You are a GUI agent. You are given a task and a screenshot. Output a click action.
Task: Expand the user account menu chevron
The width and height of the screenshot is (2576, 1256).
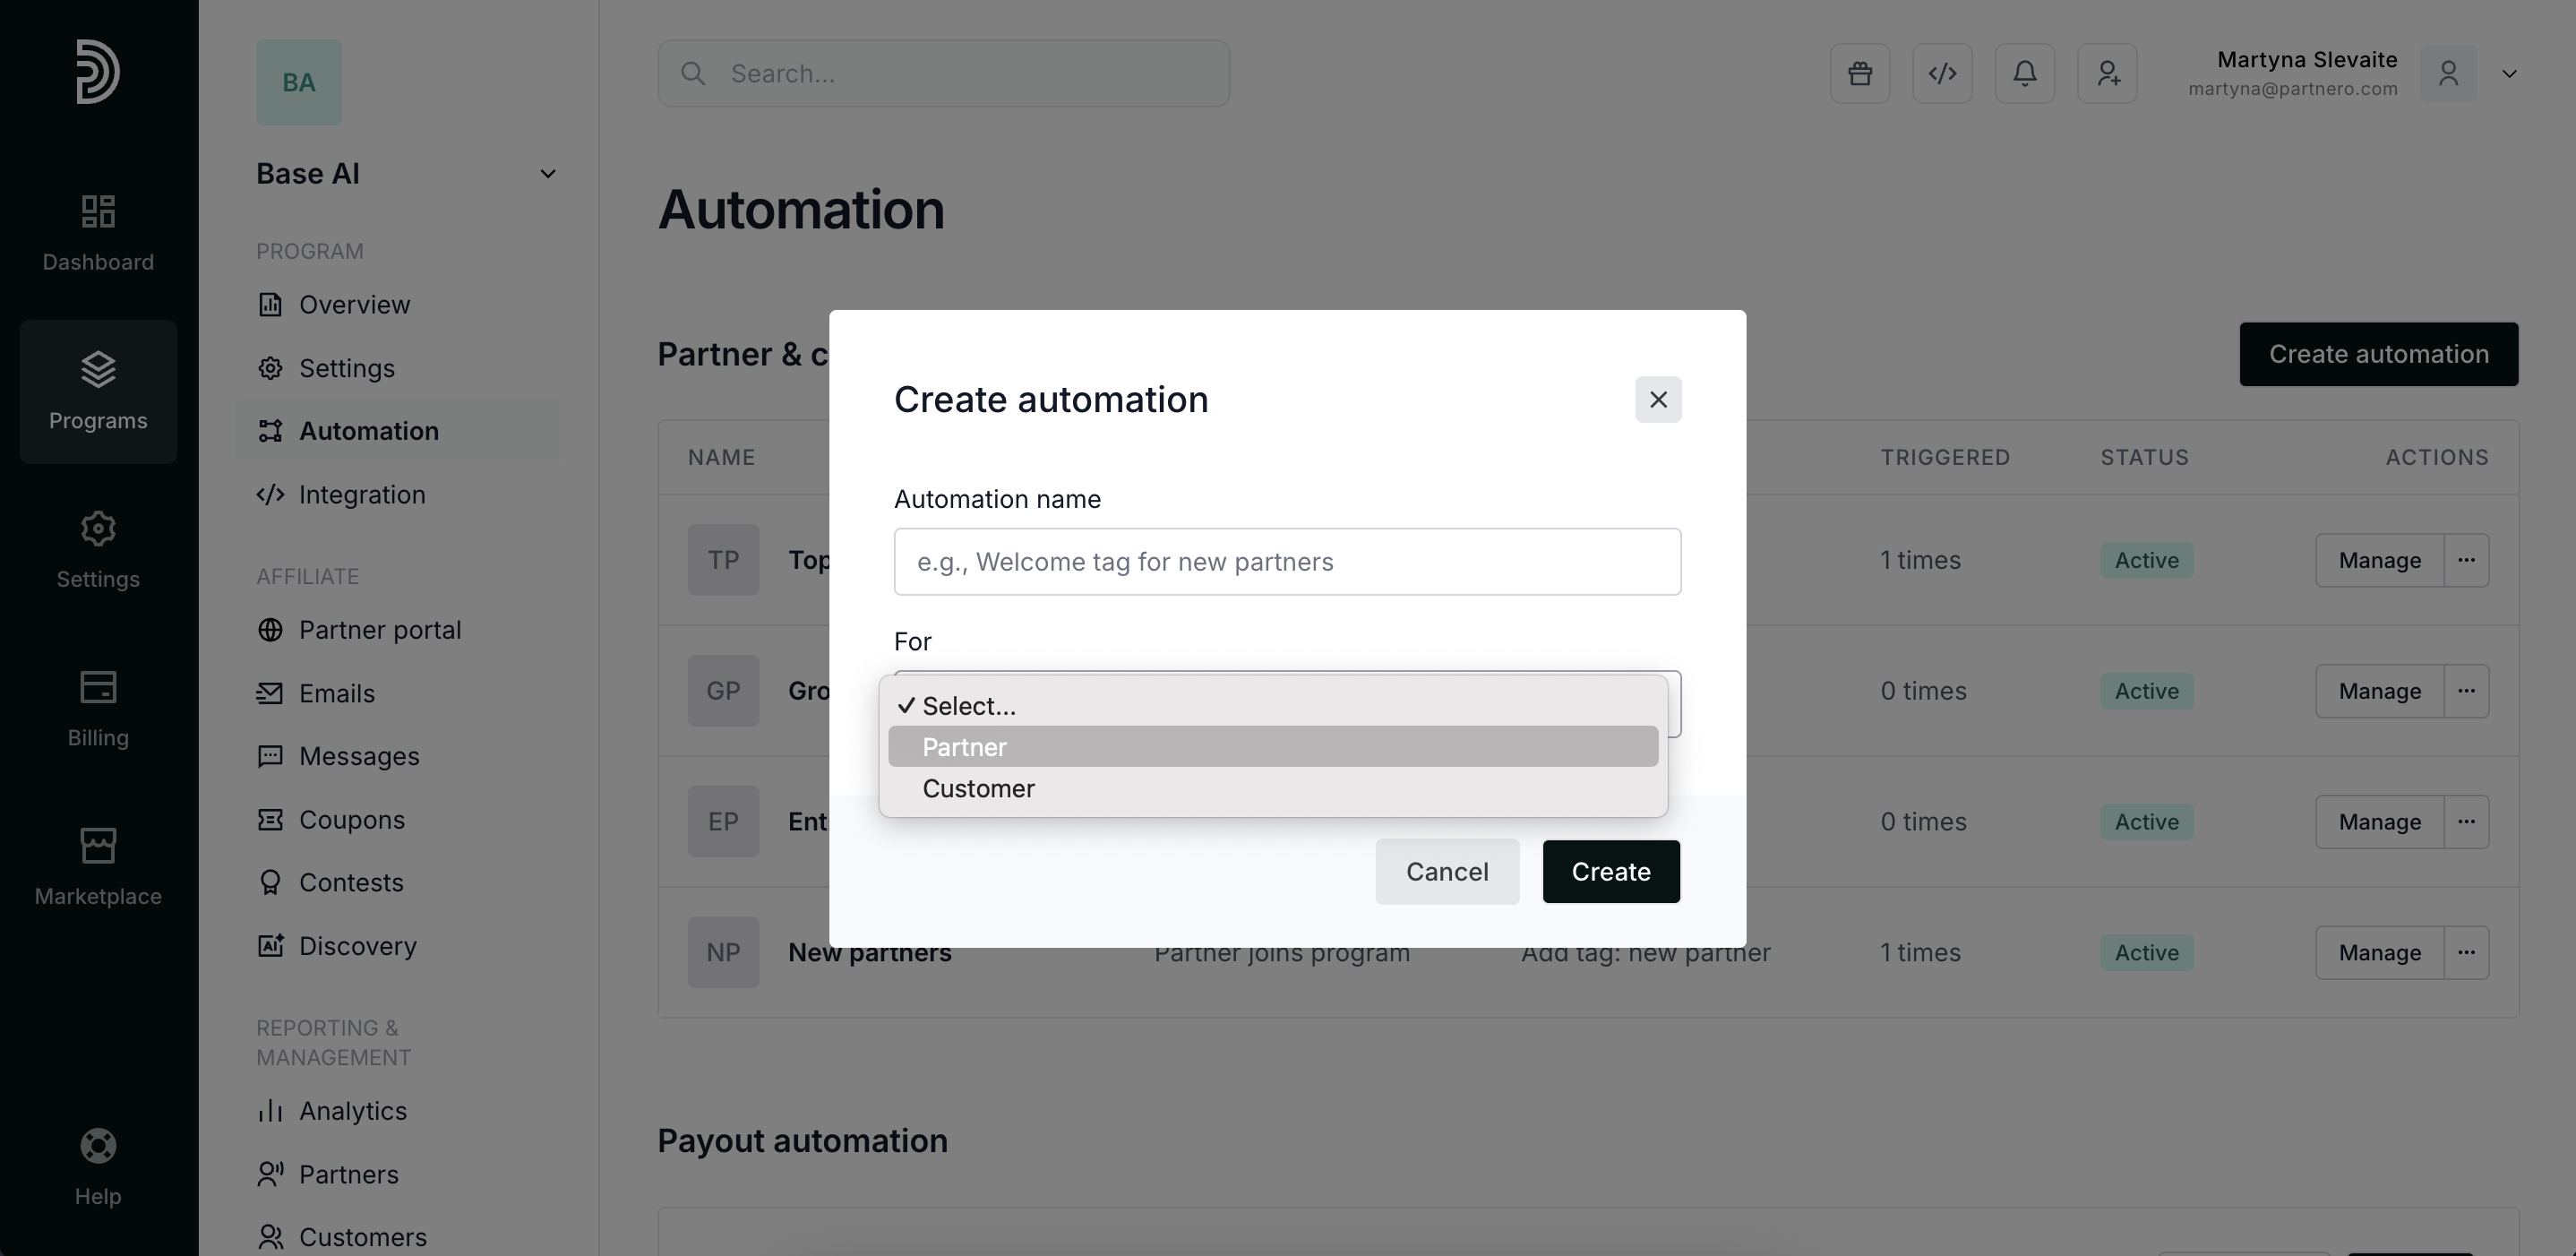[2508, 74]
